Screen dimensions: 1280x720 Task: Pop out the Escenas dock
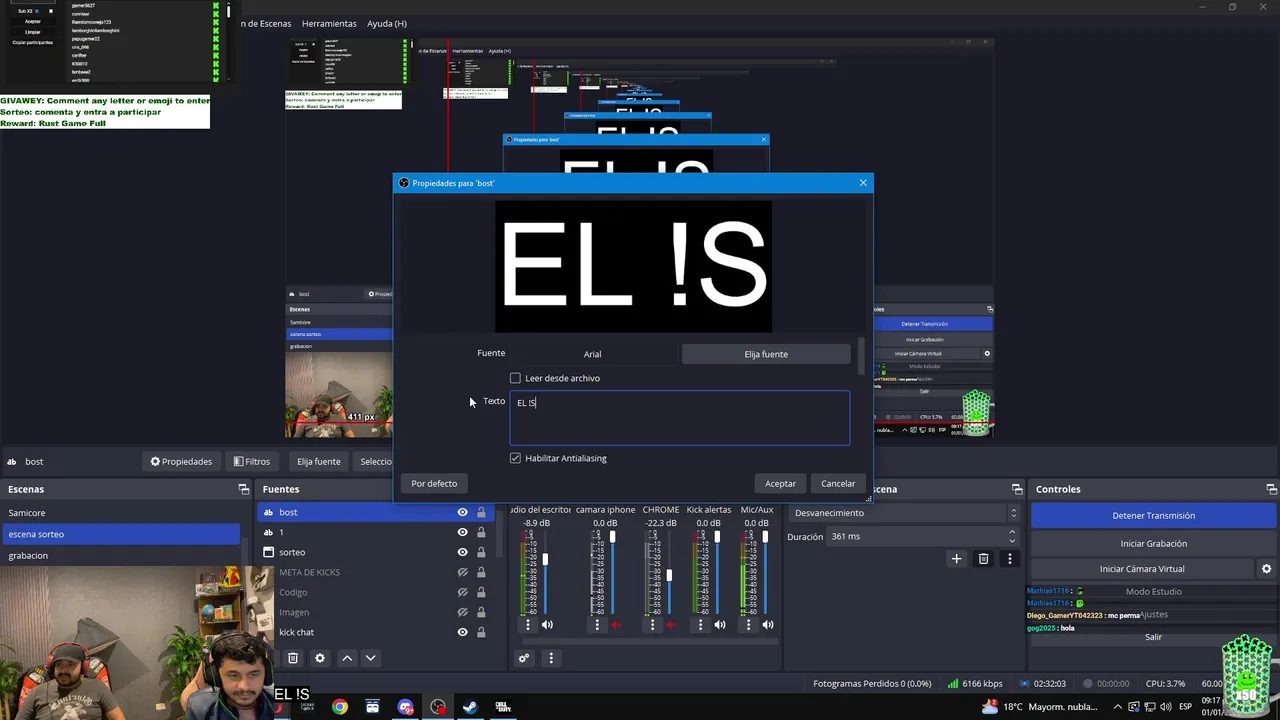click(x=243, y=489)
